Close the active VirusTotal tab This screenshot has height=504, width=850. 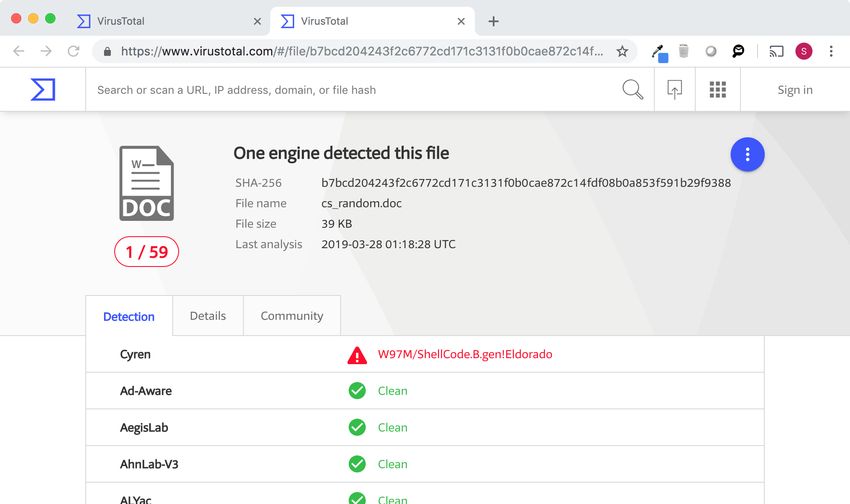(x=461, y=21)
